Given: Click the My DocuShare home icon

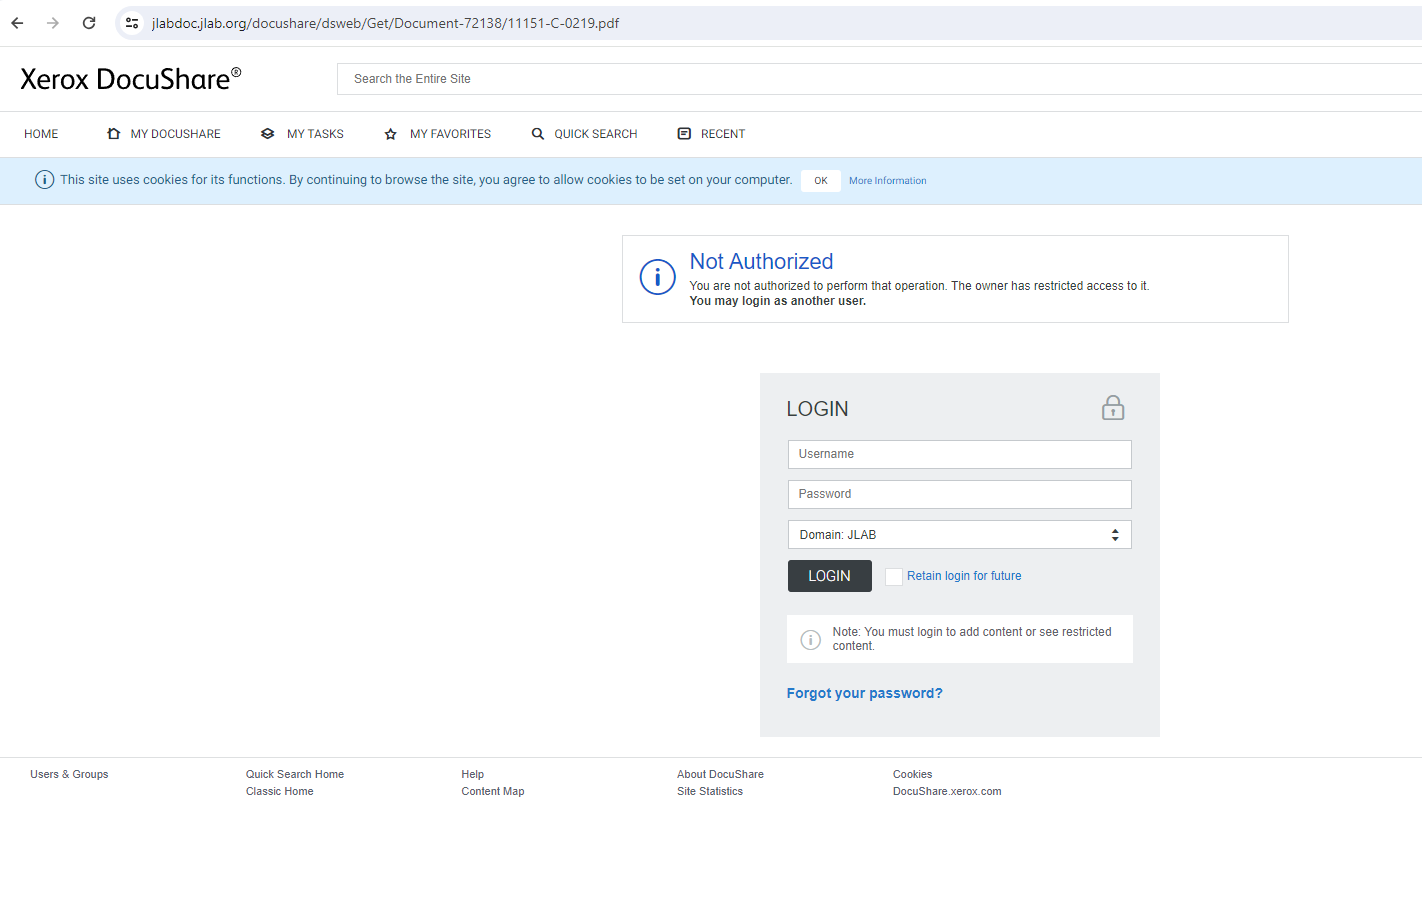Looking at the screenshot, I should pos(114,134).
